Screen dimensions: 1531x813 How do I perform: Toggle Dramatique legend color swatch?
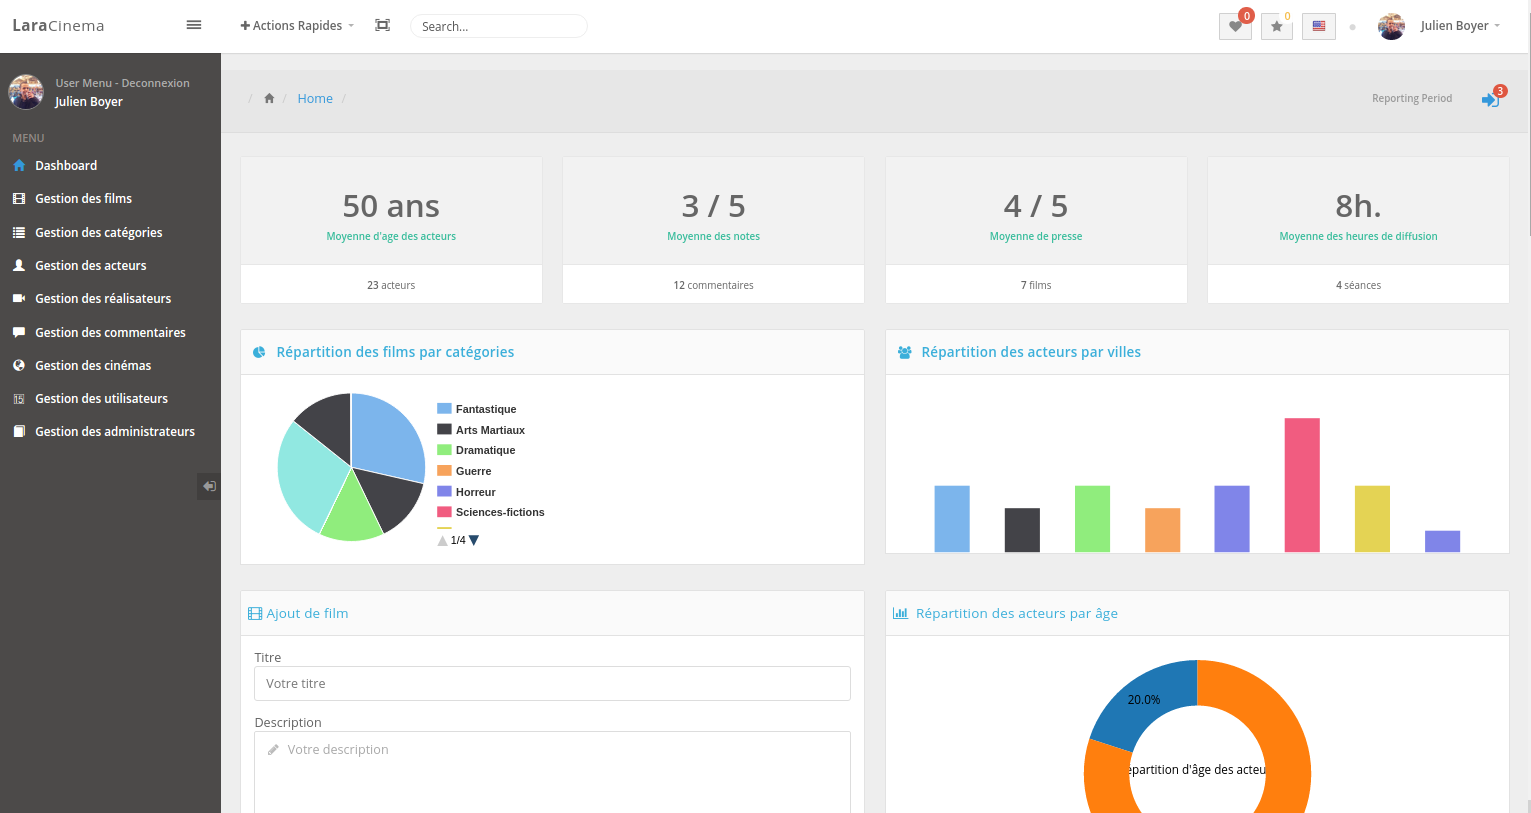point(444,450)
